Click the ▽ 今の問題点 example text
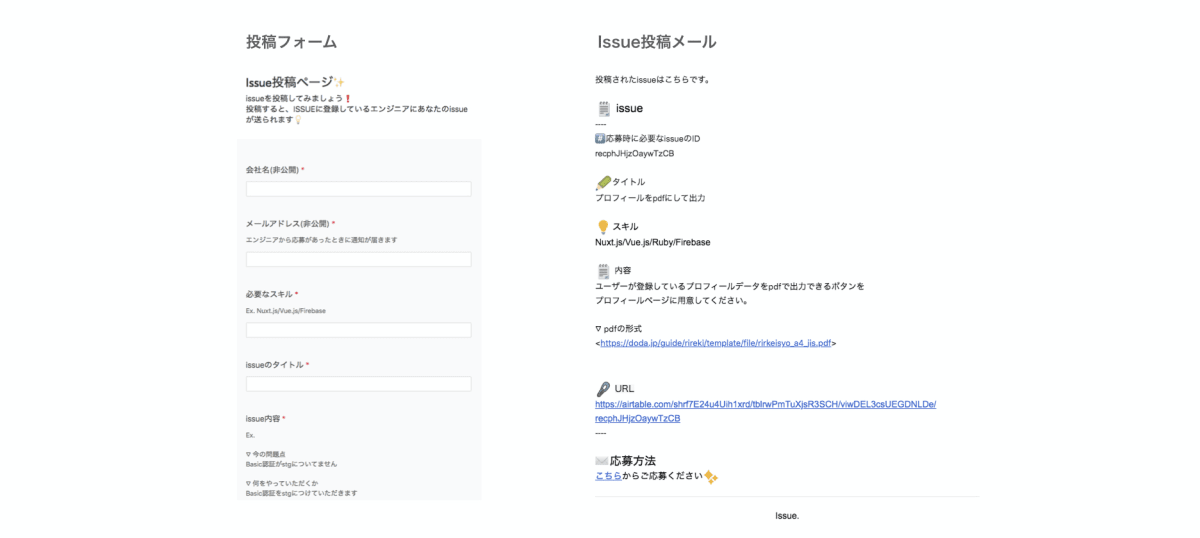 click(266, 454)
